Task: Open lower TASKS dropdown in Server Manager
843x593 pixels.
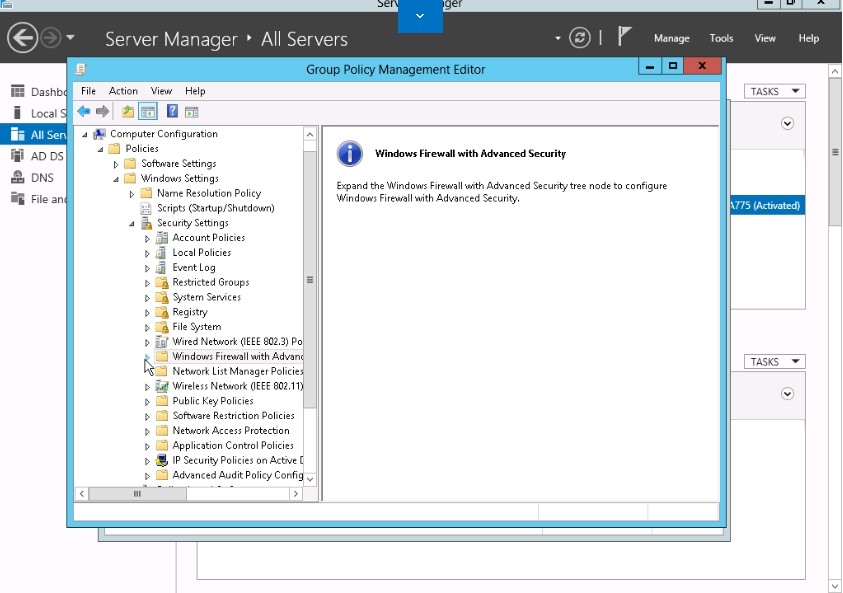Action: (775, 362)
